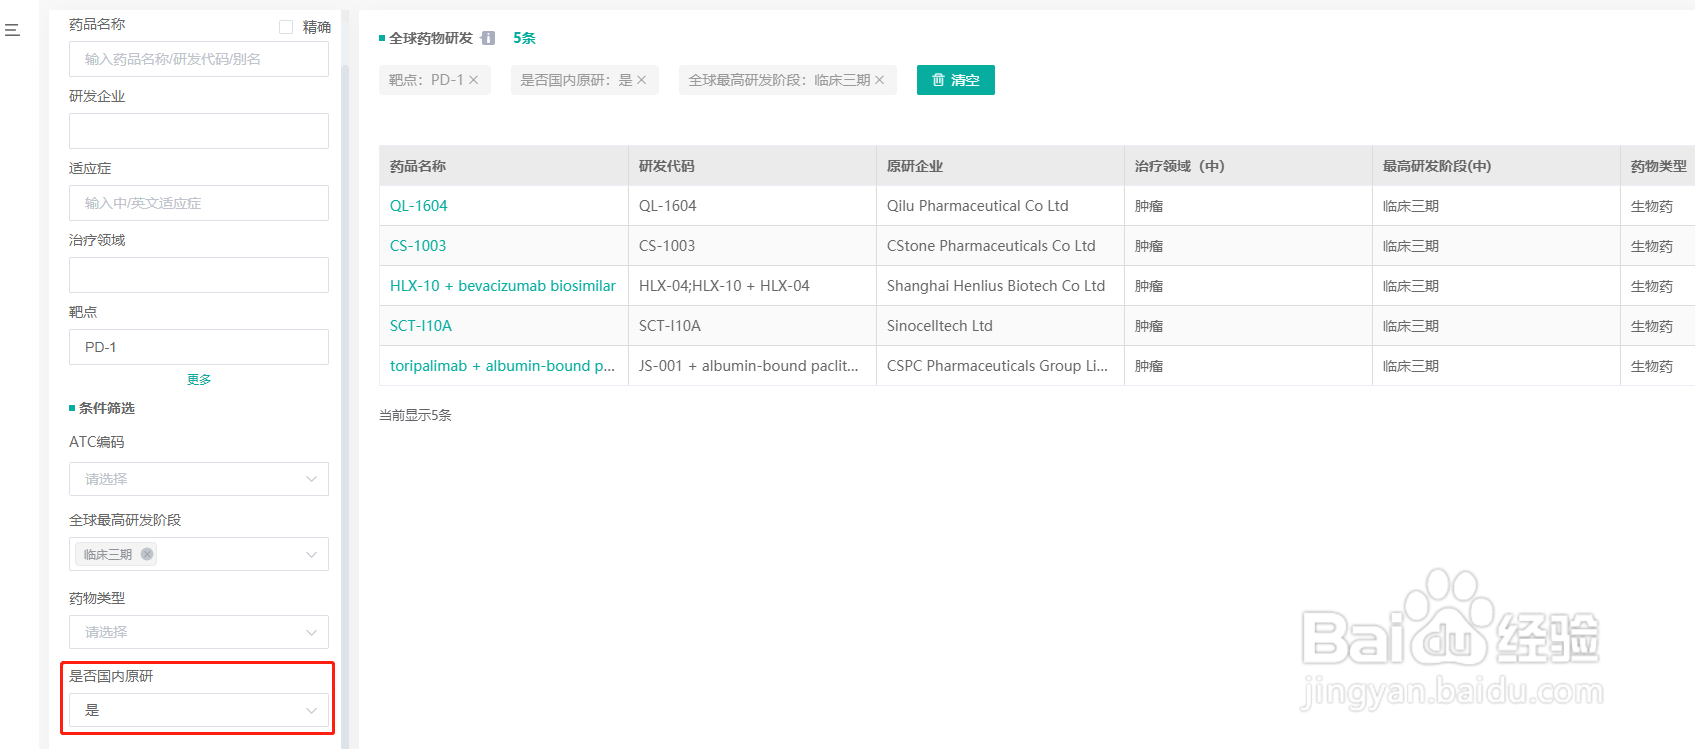The width and height of the screenshot is (1695, 749).
Task: Click the 研发代码 column header
Action: click(752, 166)
